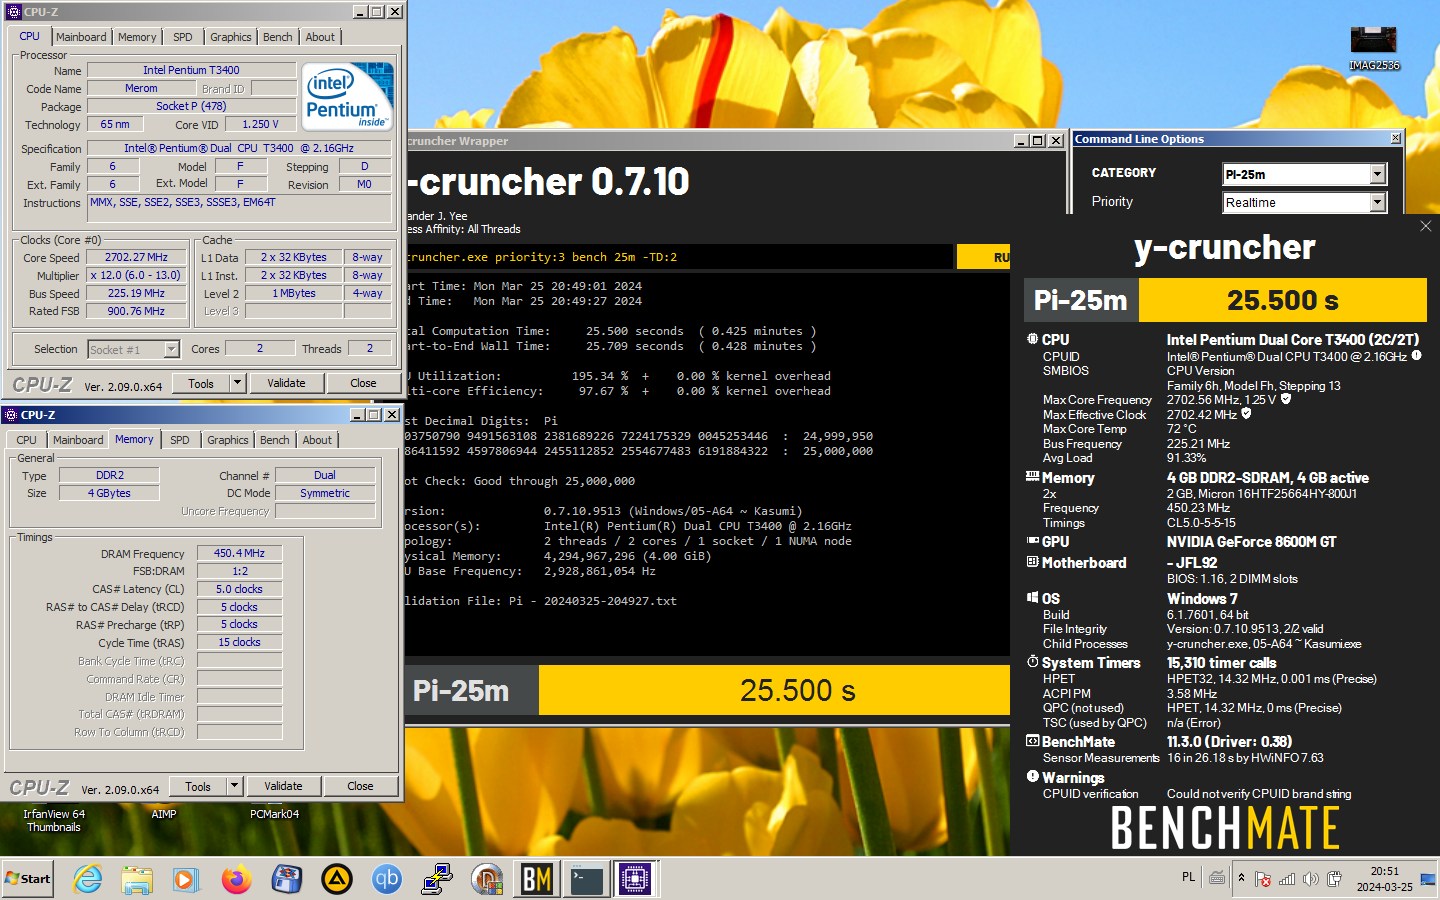Open Windows Explorer folder icon in taskbar
Image resolution: width=1440 pixels, height=900 pixels.
137,879
